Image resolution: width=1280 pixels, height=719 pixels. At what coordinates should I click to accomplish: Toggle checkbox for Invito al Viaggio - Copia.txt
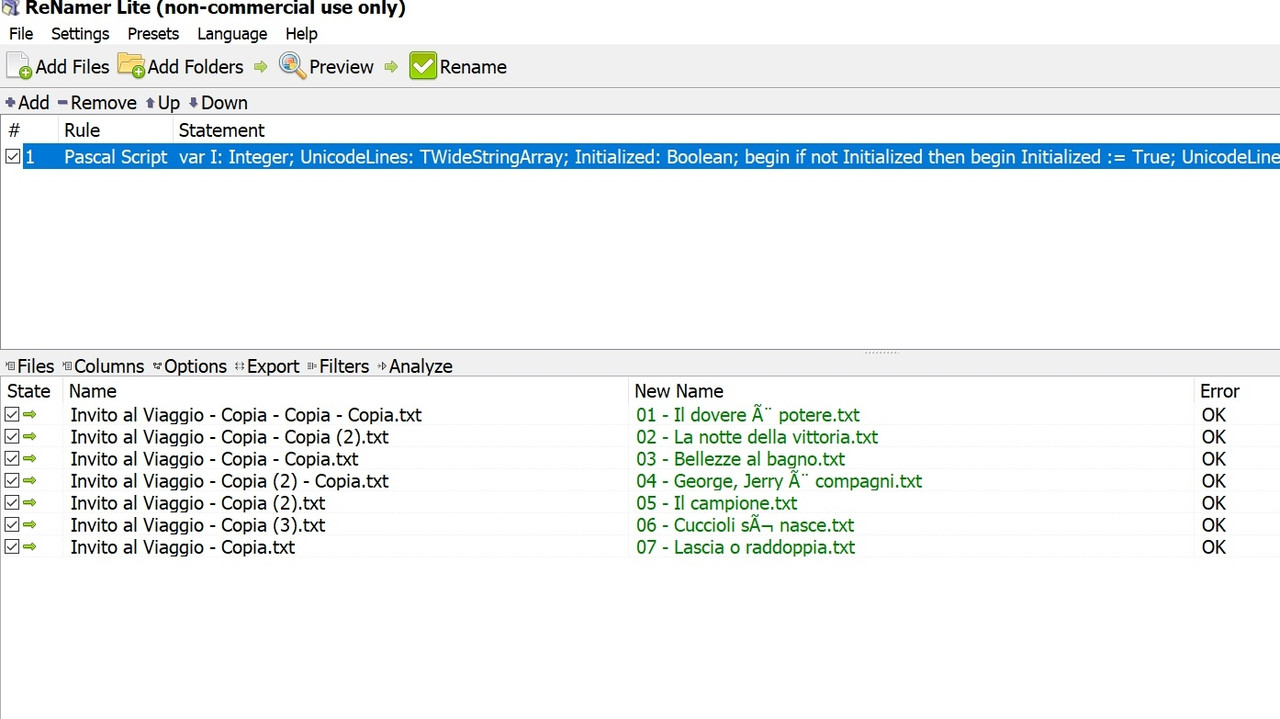[12, 546]
